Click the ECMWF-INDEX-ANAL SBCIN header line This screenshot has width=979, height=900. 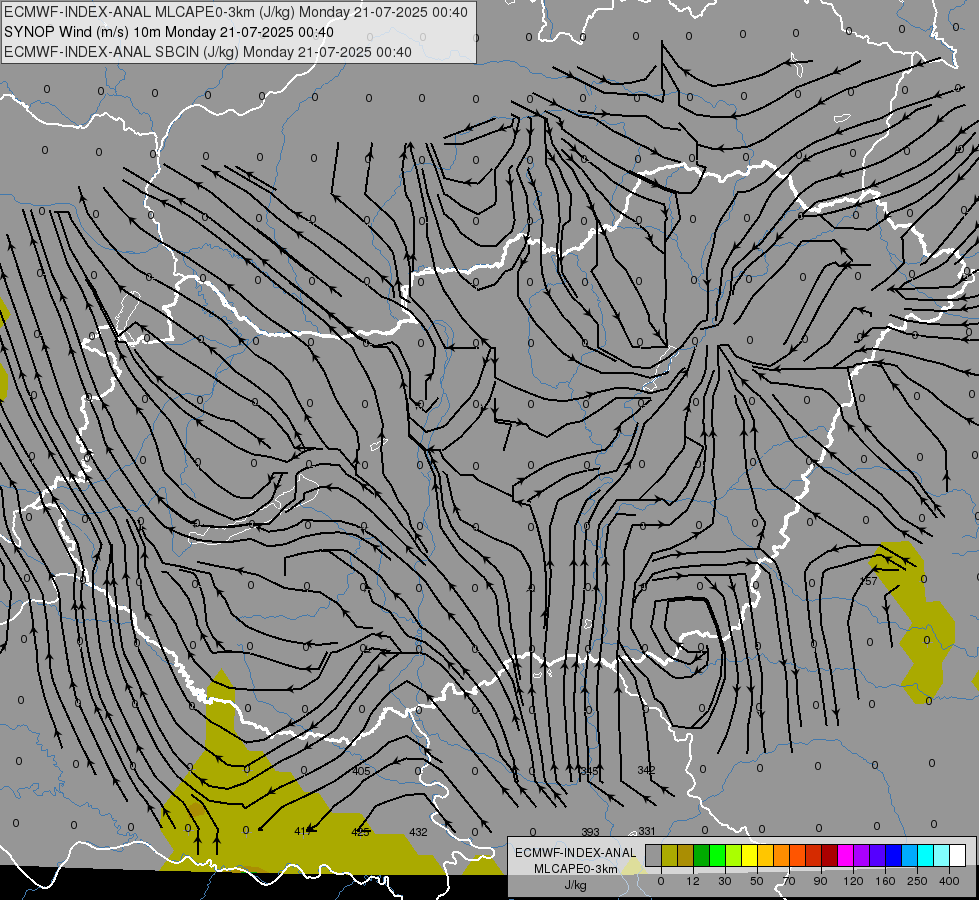point(208,52)
